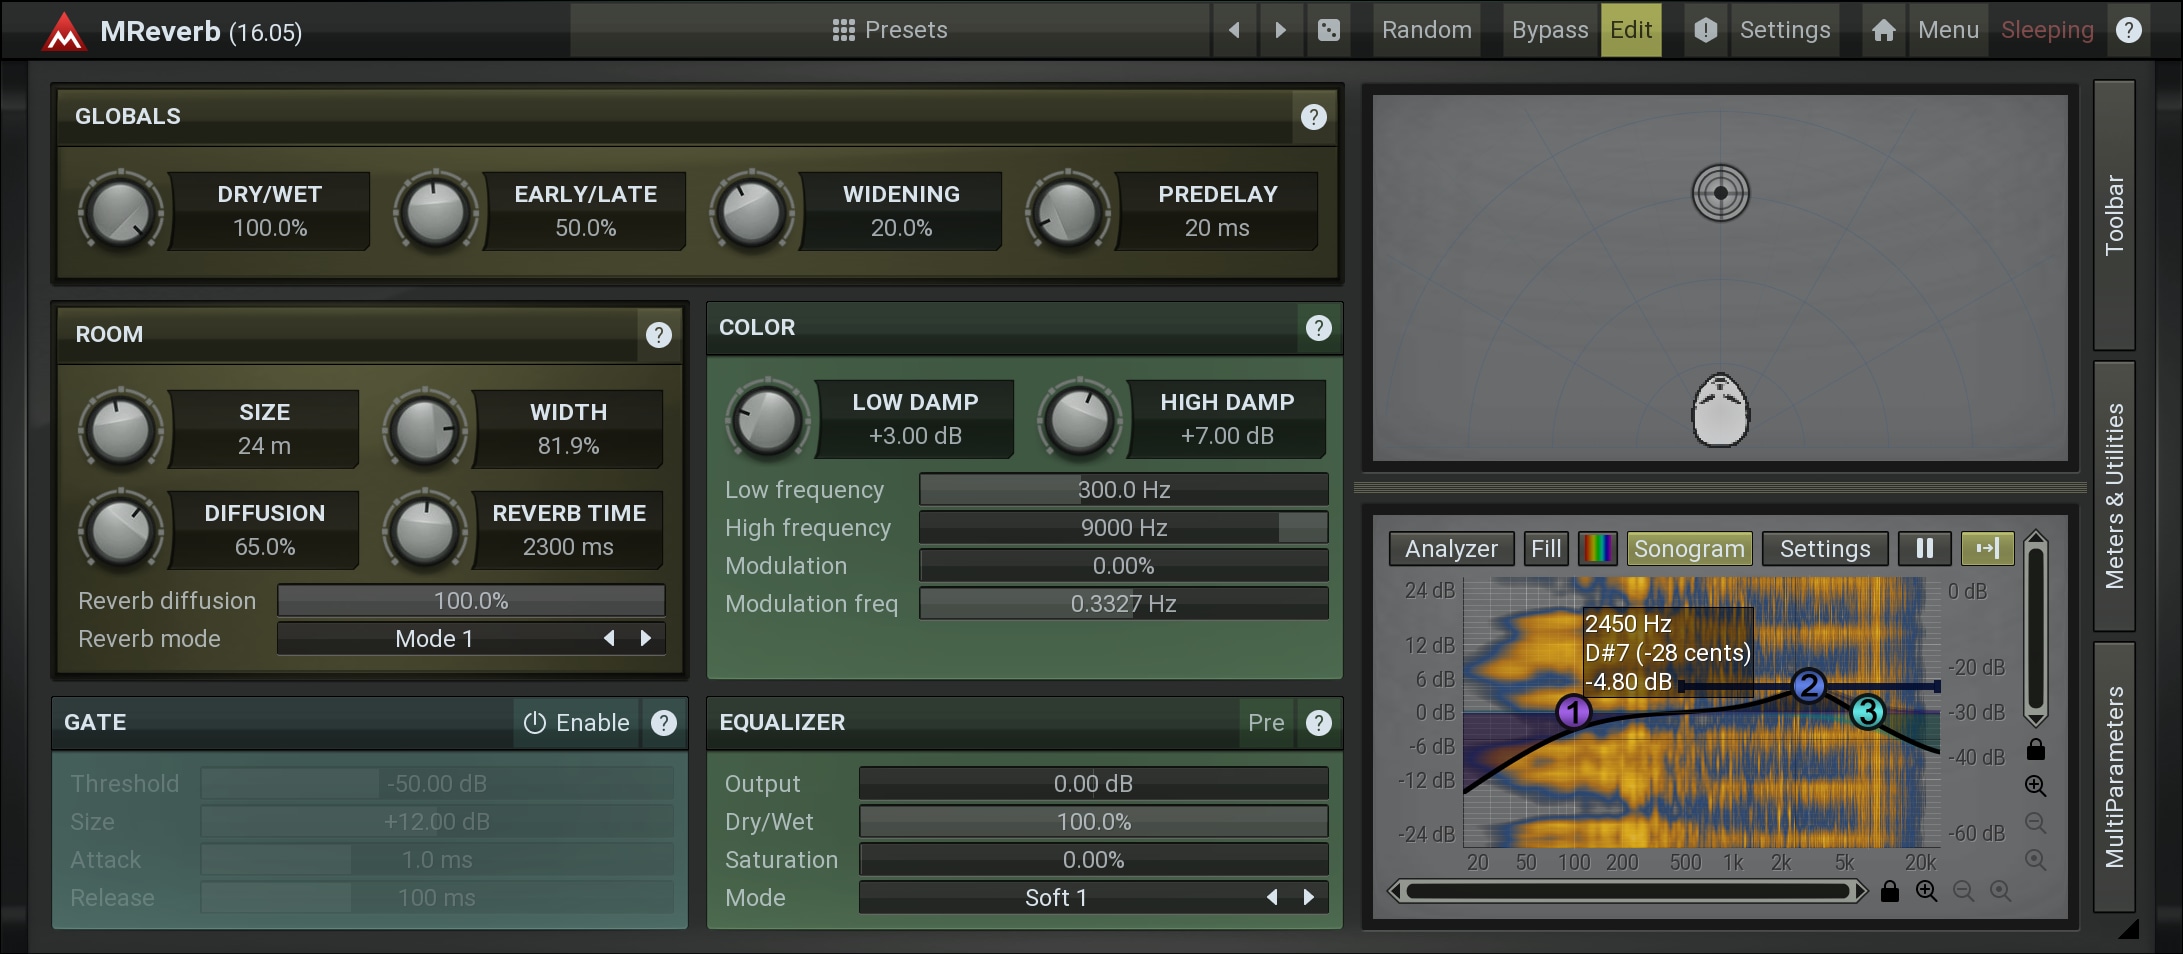Click the Early/Late knob
This screenshot has height=954, width=2183.
click(436, 212)
